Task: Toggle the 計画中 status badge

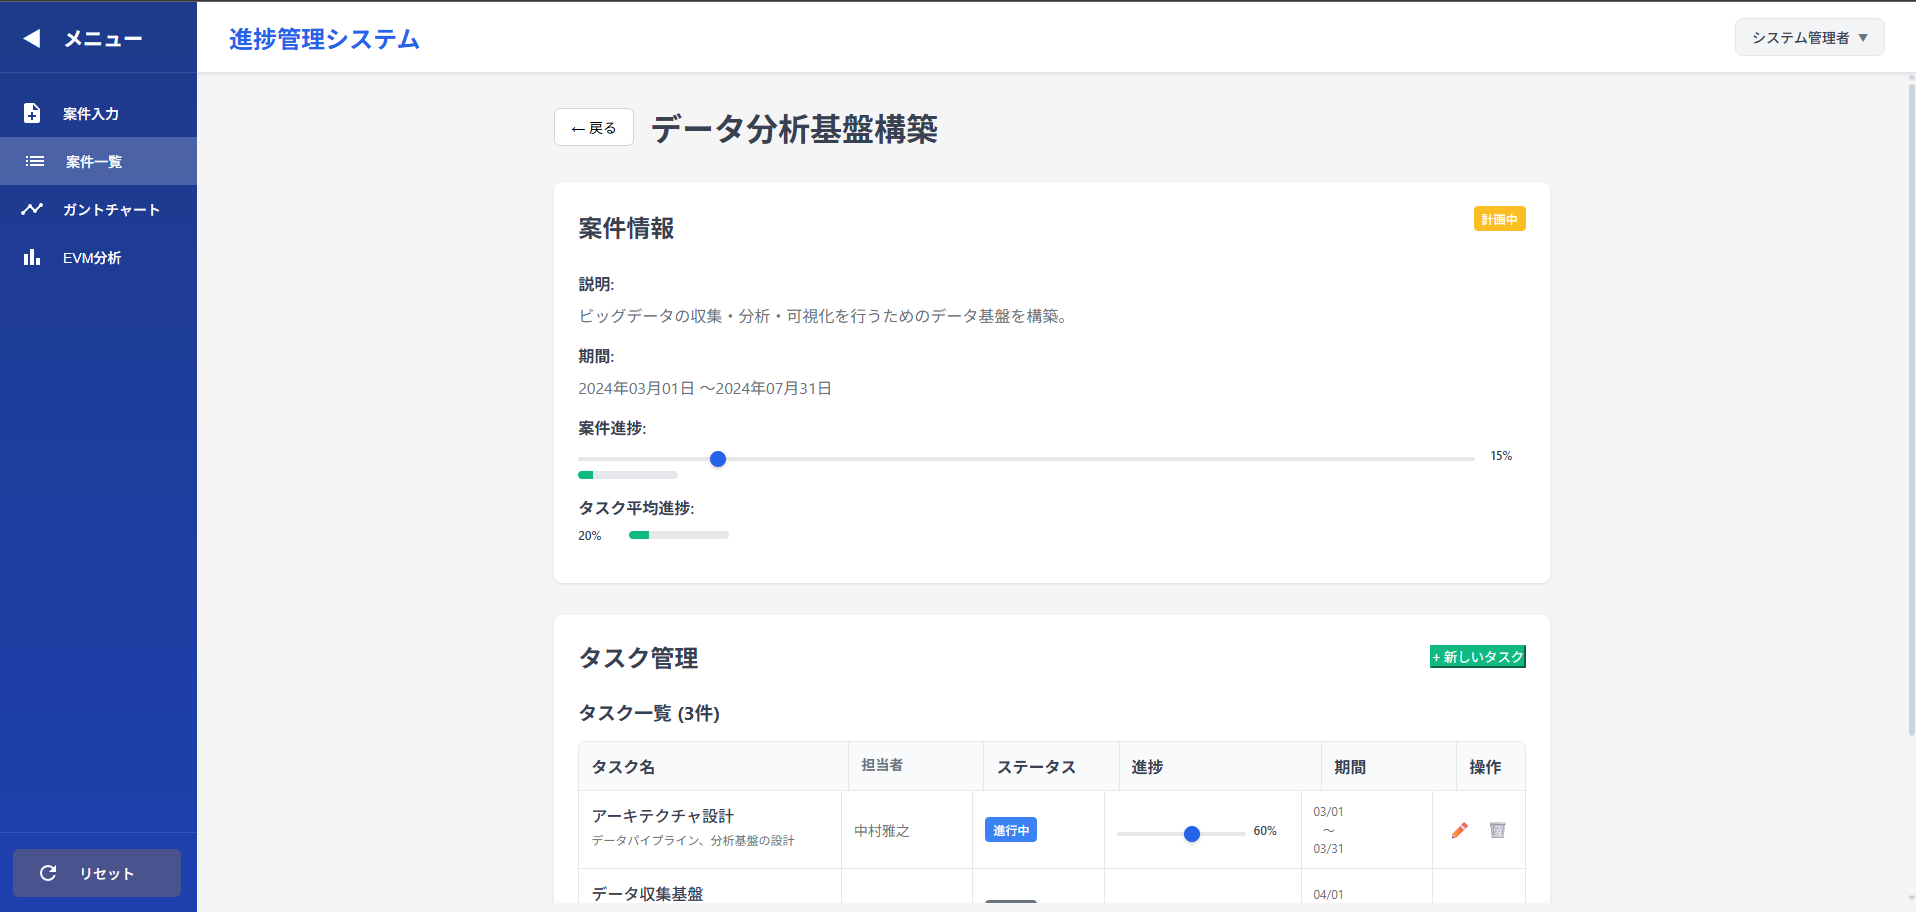Action: pyautogui.click(x=1499, y=218)
